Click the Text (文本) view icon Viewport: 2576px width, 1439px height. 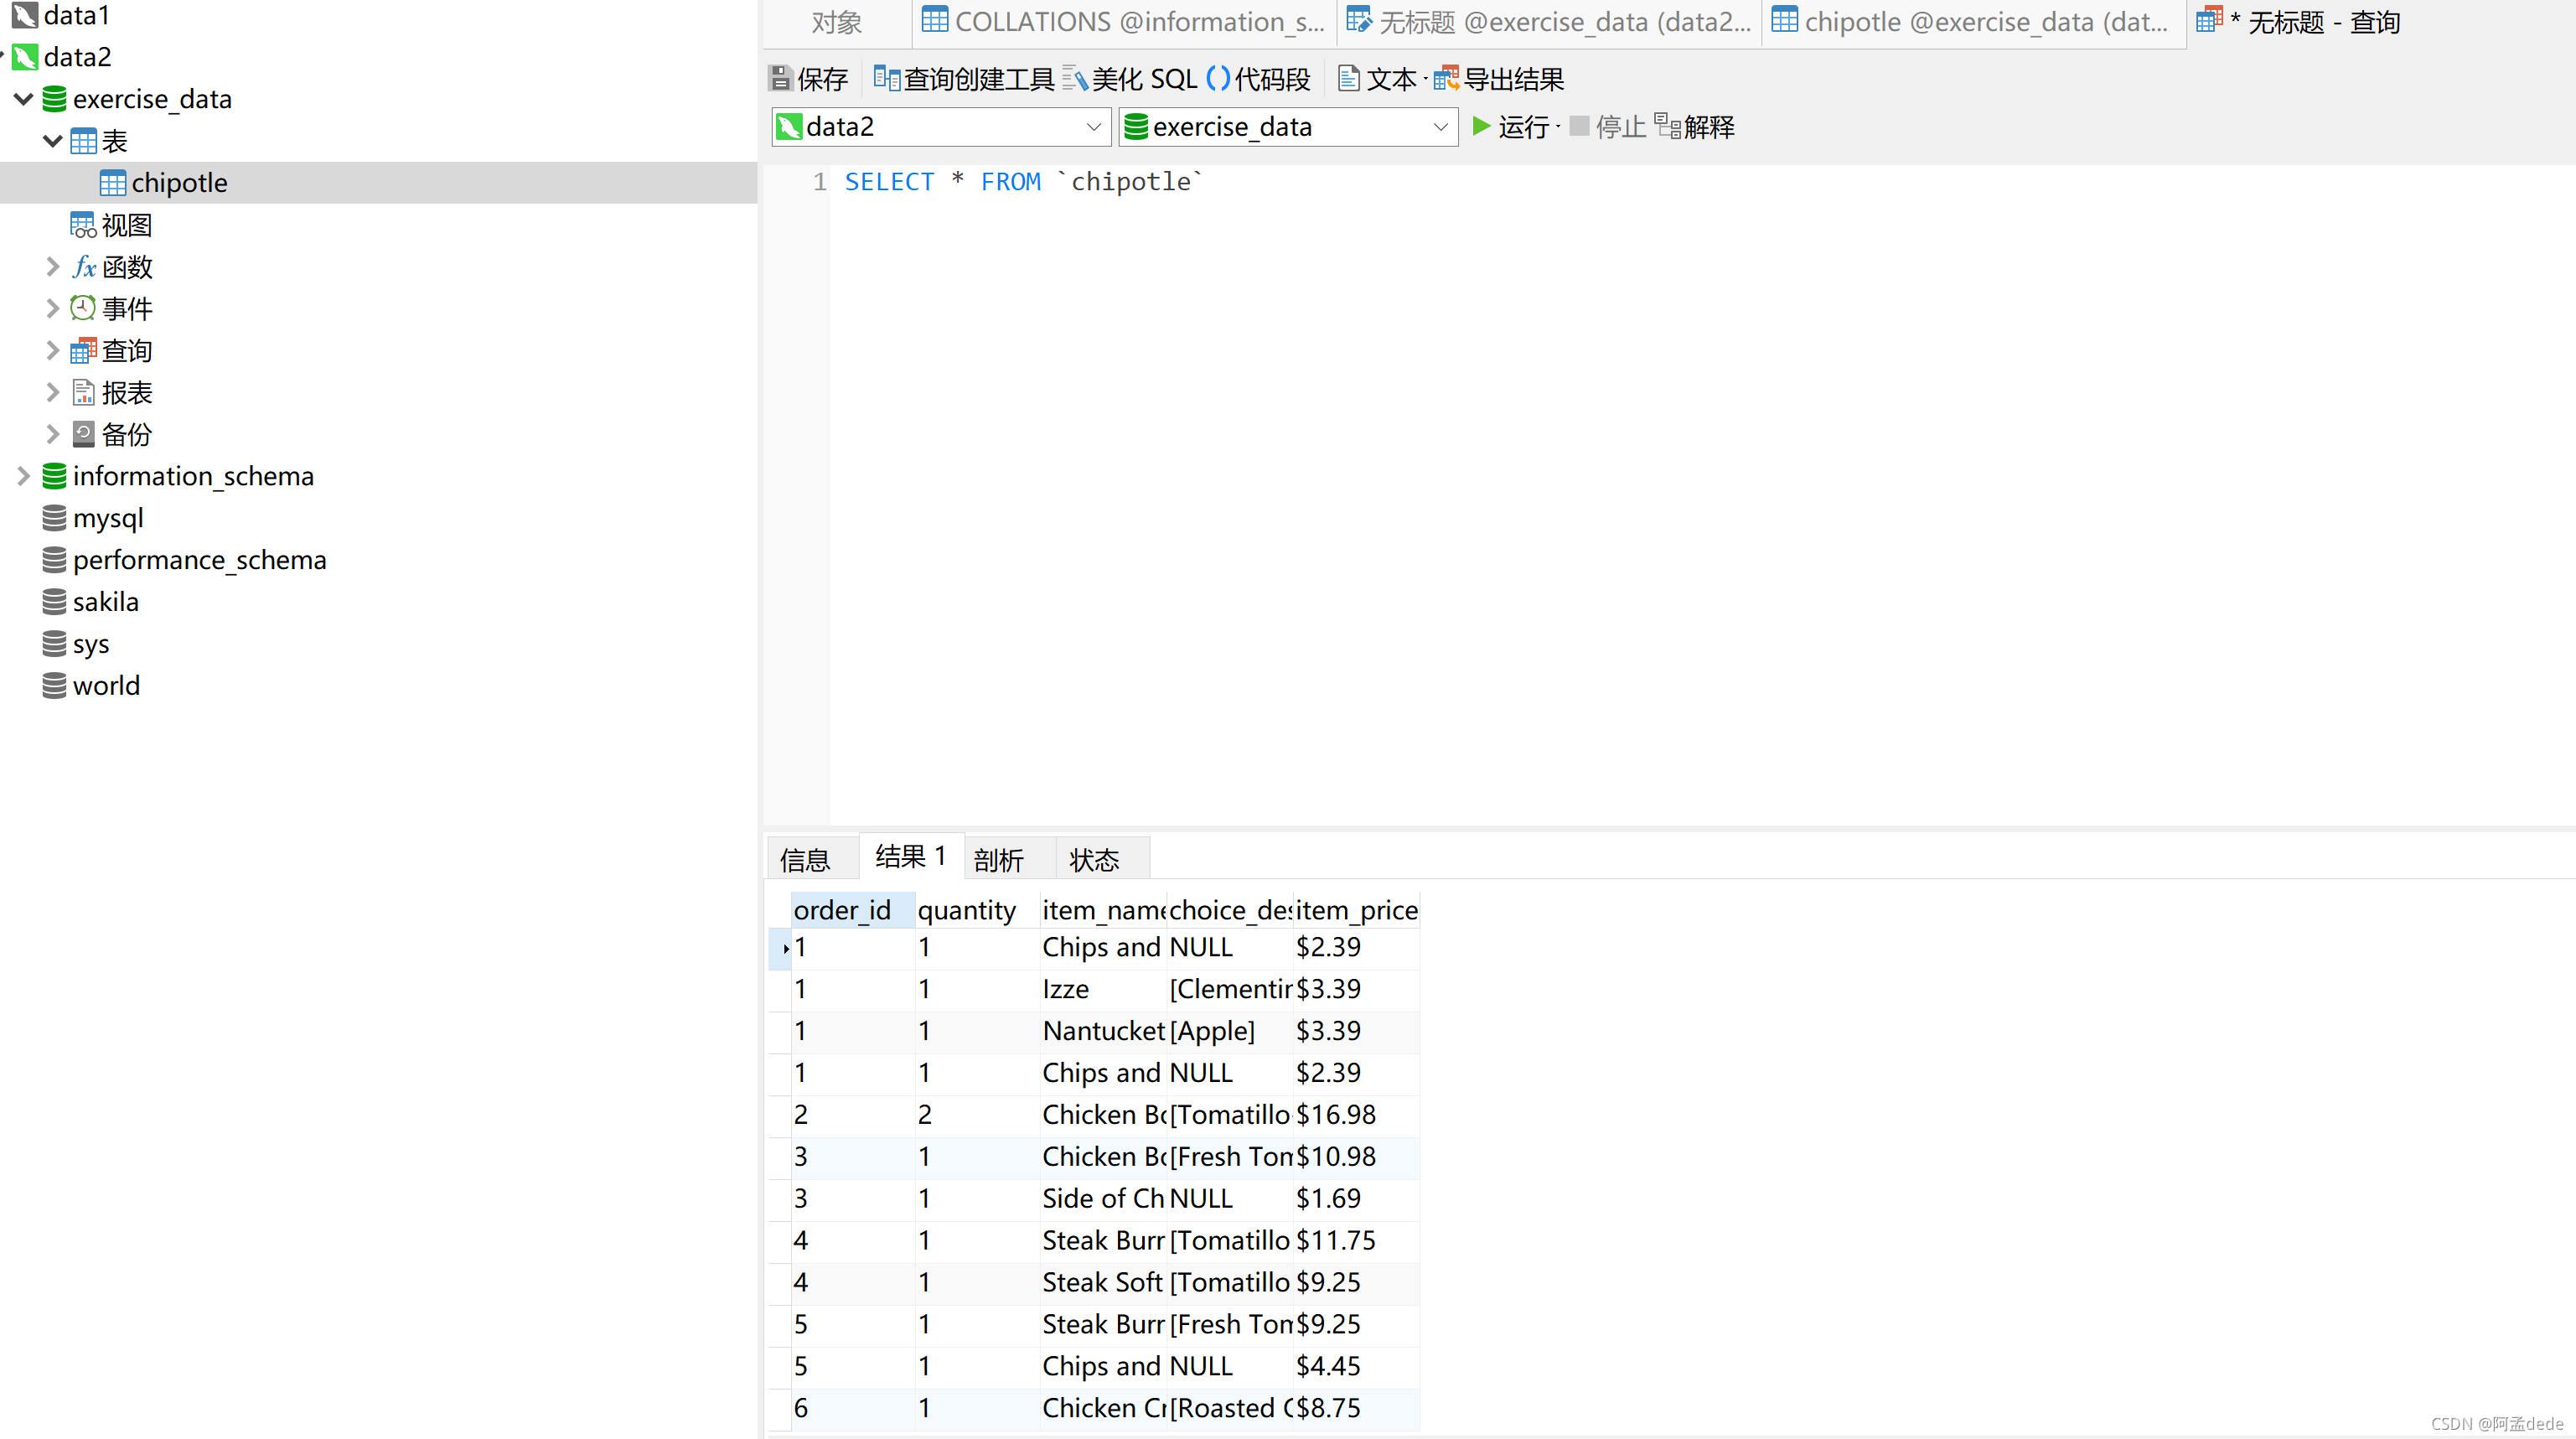(1348, 78)
